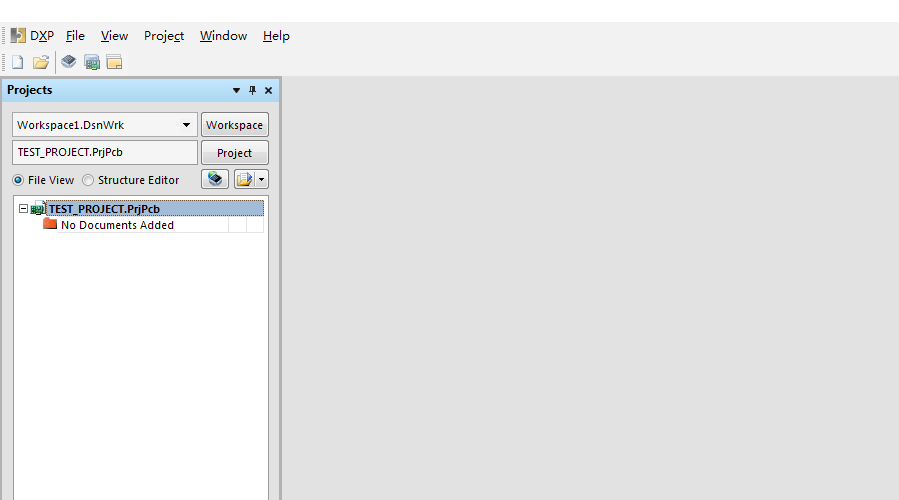Screen dimensions: 899x500
Task: Expand arrow beside view options button
Action: point(261,179)
